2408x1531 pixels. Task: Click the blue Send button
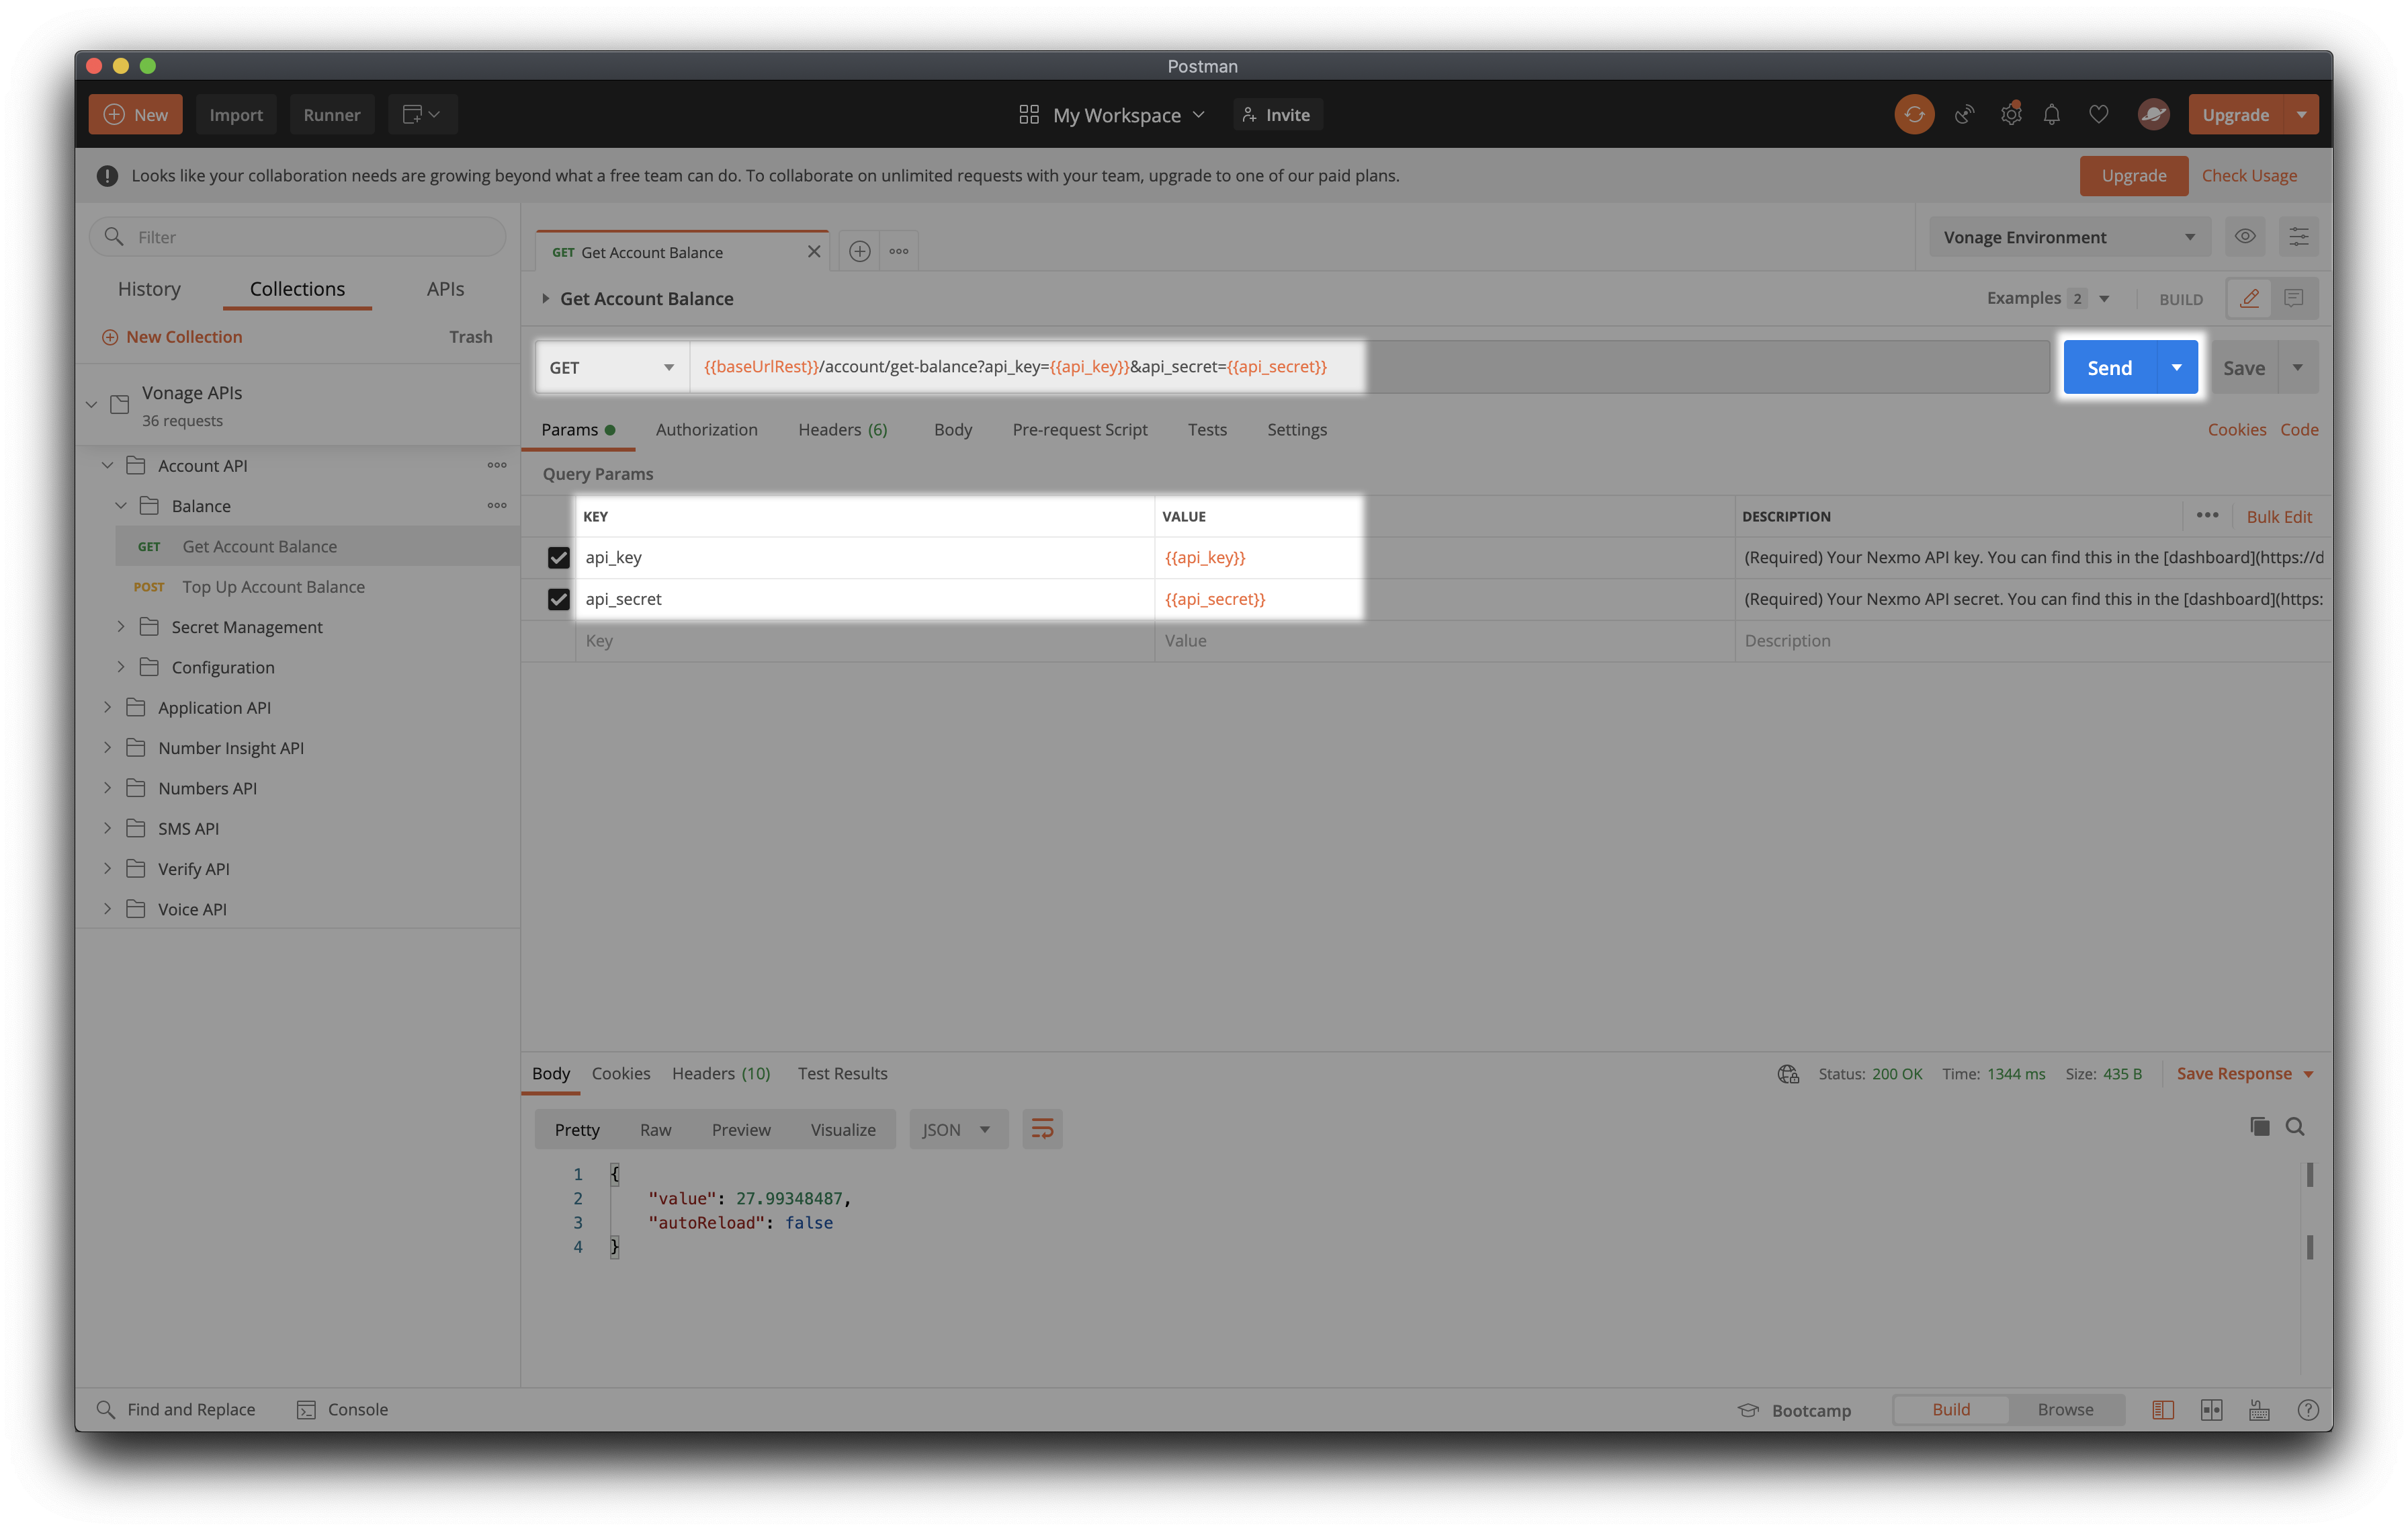(2109, 368)
